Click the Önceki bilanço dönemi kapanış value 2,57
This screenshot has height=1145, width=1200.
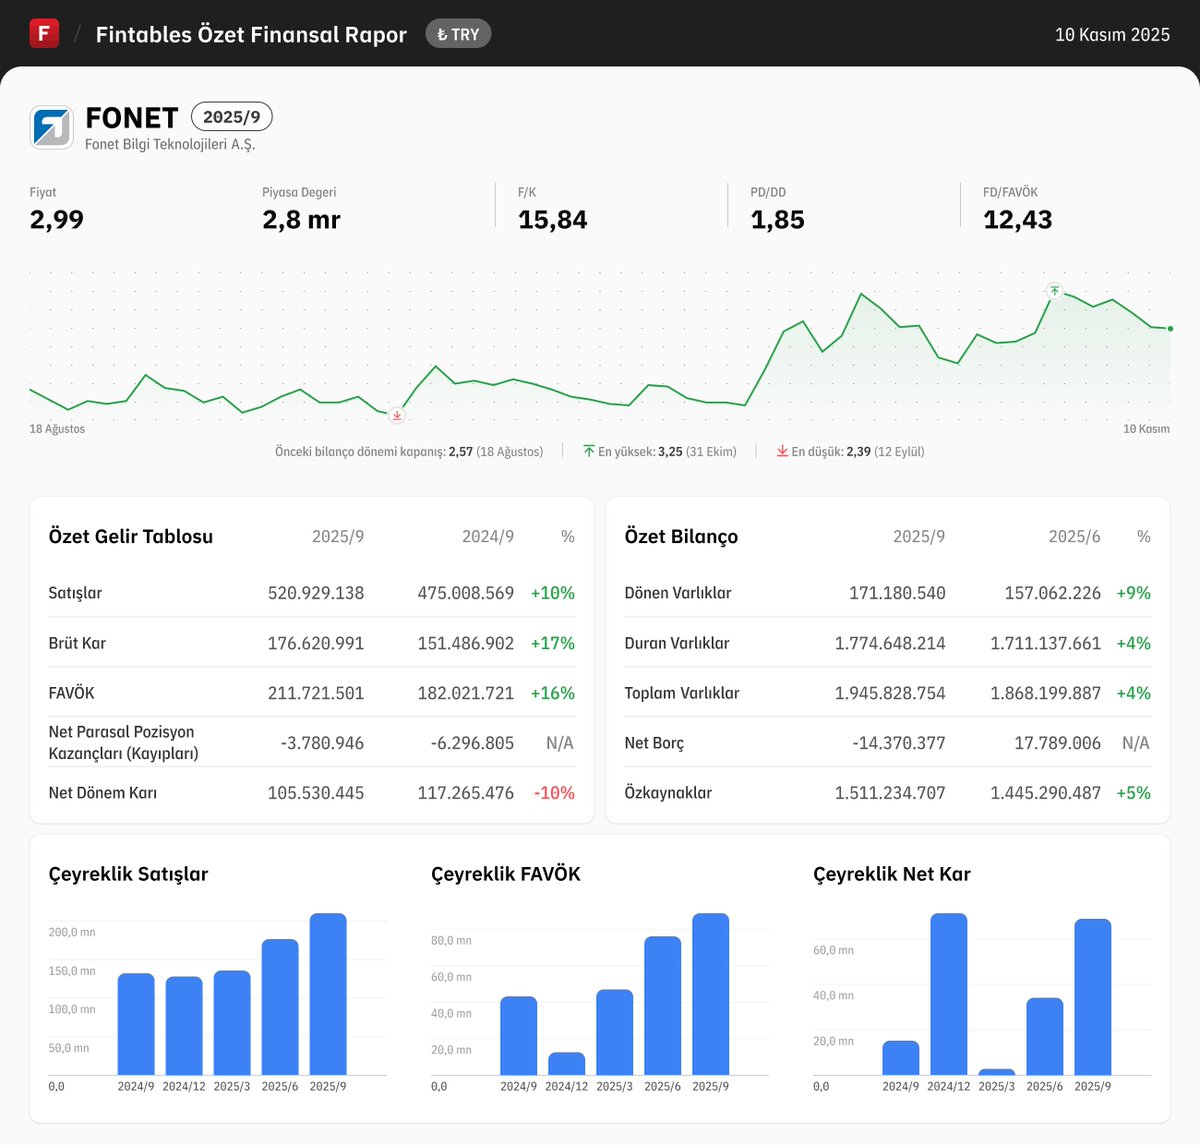coord(460,451)
